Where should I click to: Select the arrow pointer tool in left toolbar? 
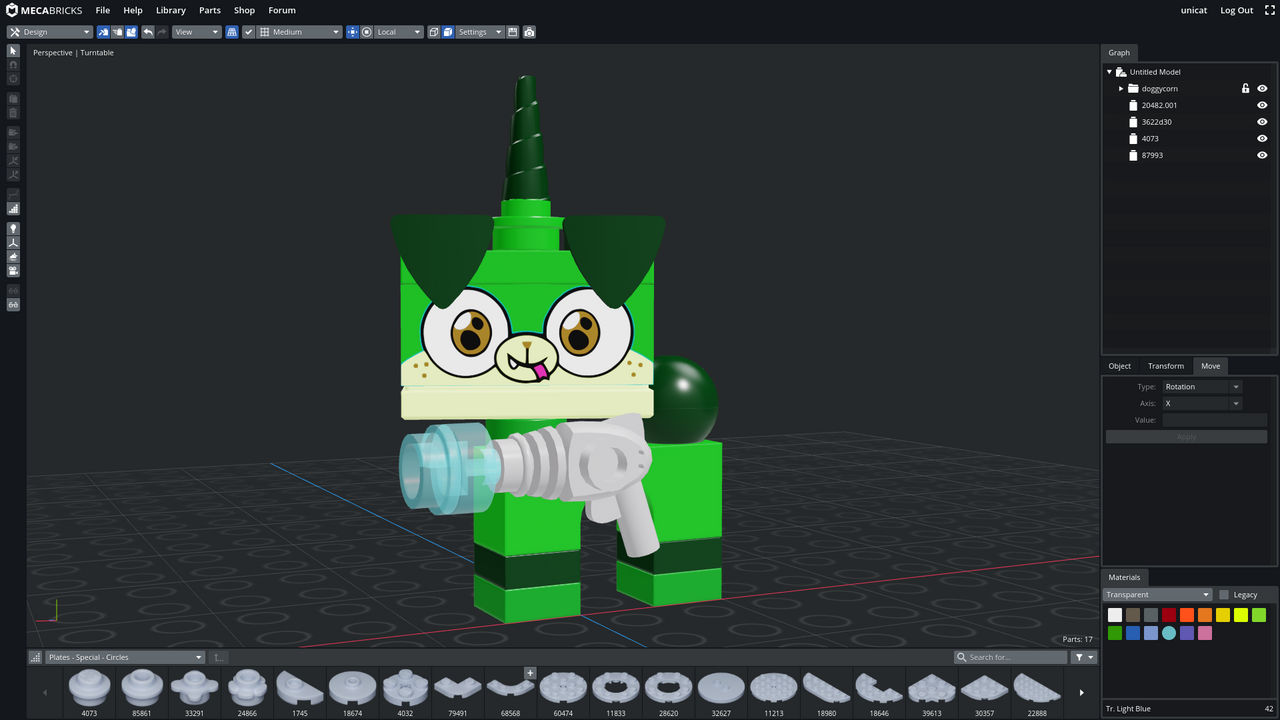(x=13, y=51)
